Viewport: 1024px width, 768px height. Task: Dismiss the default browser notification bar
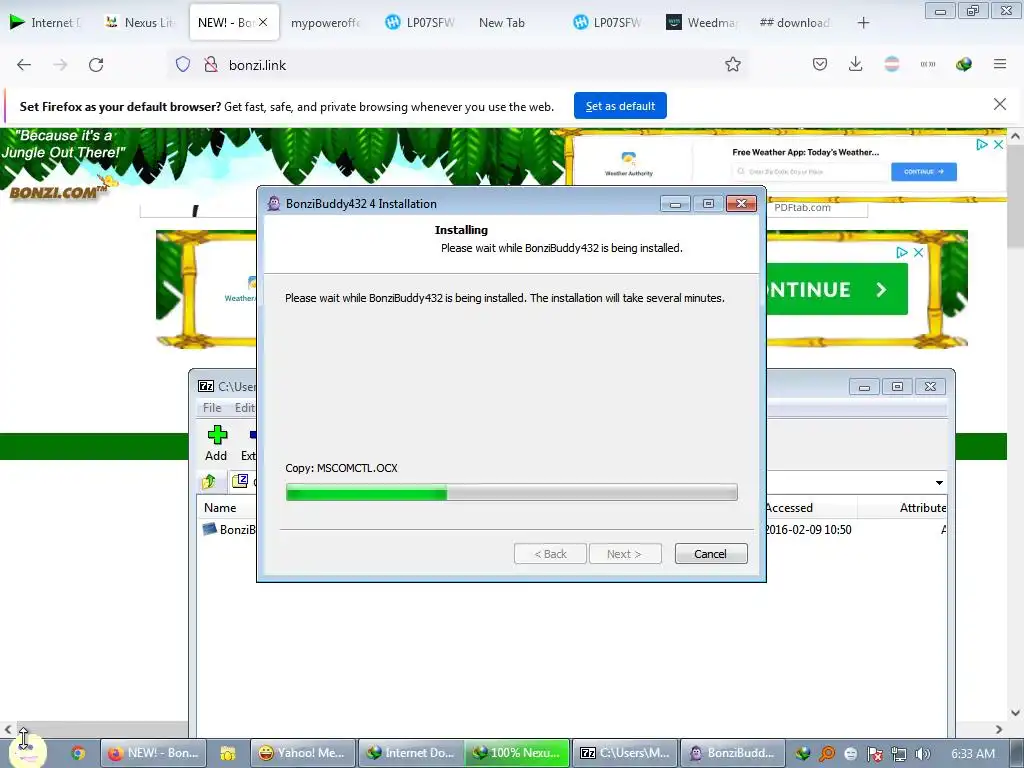pos(1000,104)
